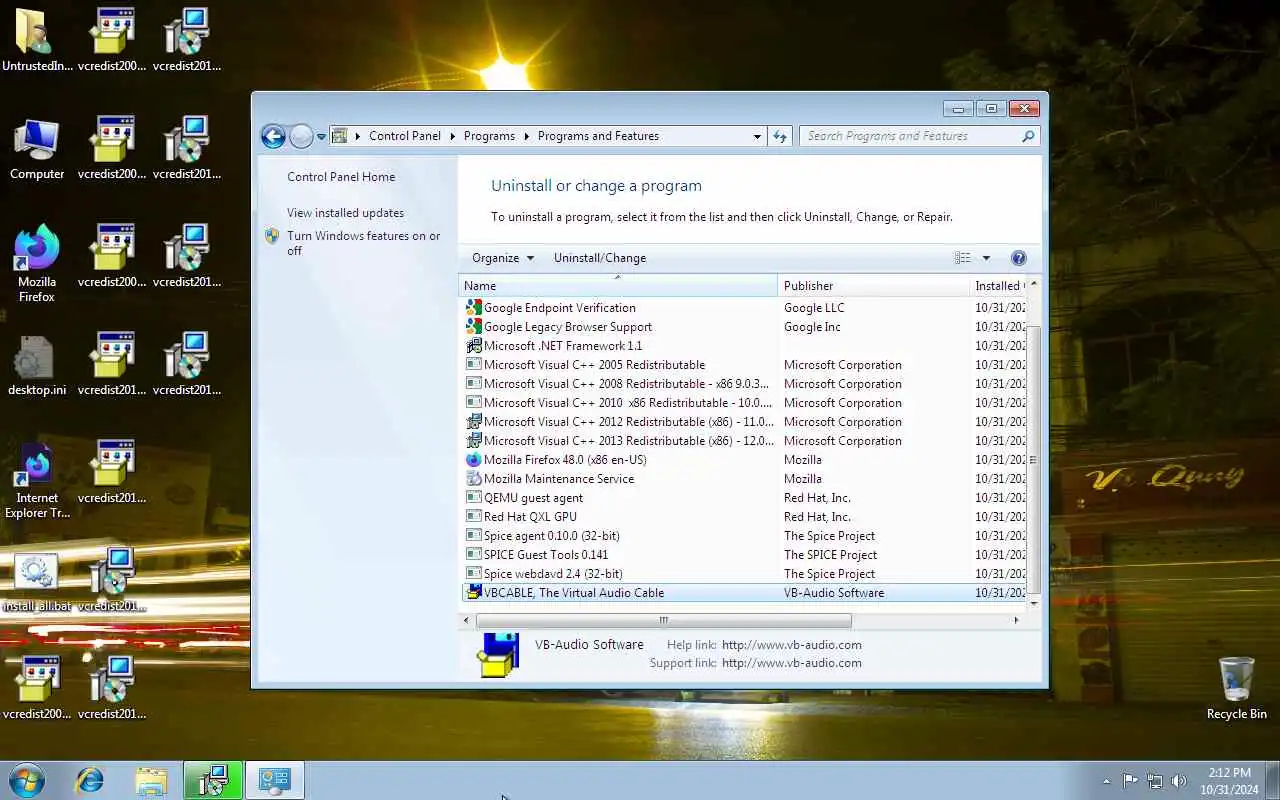Viewport: 1280px width, 800px height.
Task: Open the Organize dropdown menu
Action: pyautogui.click(x=503, y=258)
